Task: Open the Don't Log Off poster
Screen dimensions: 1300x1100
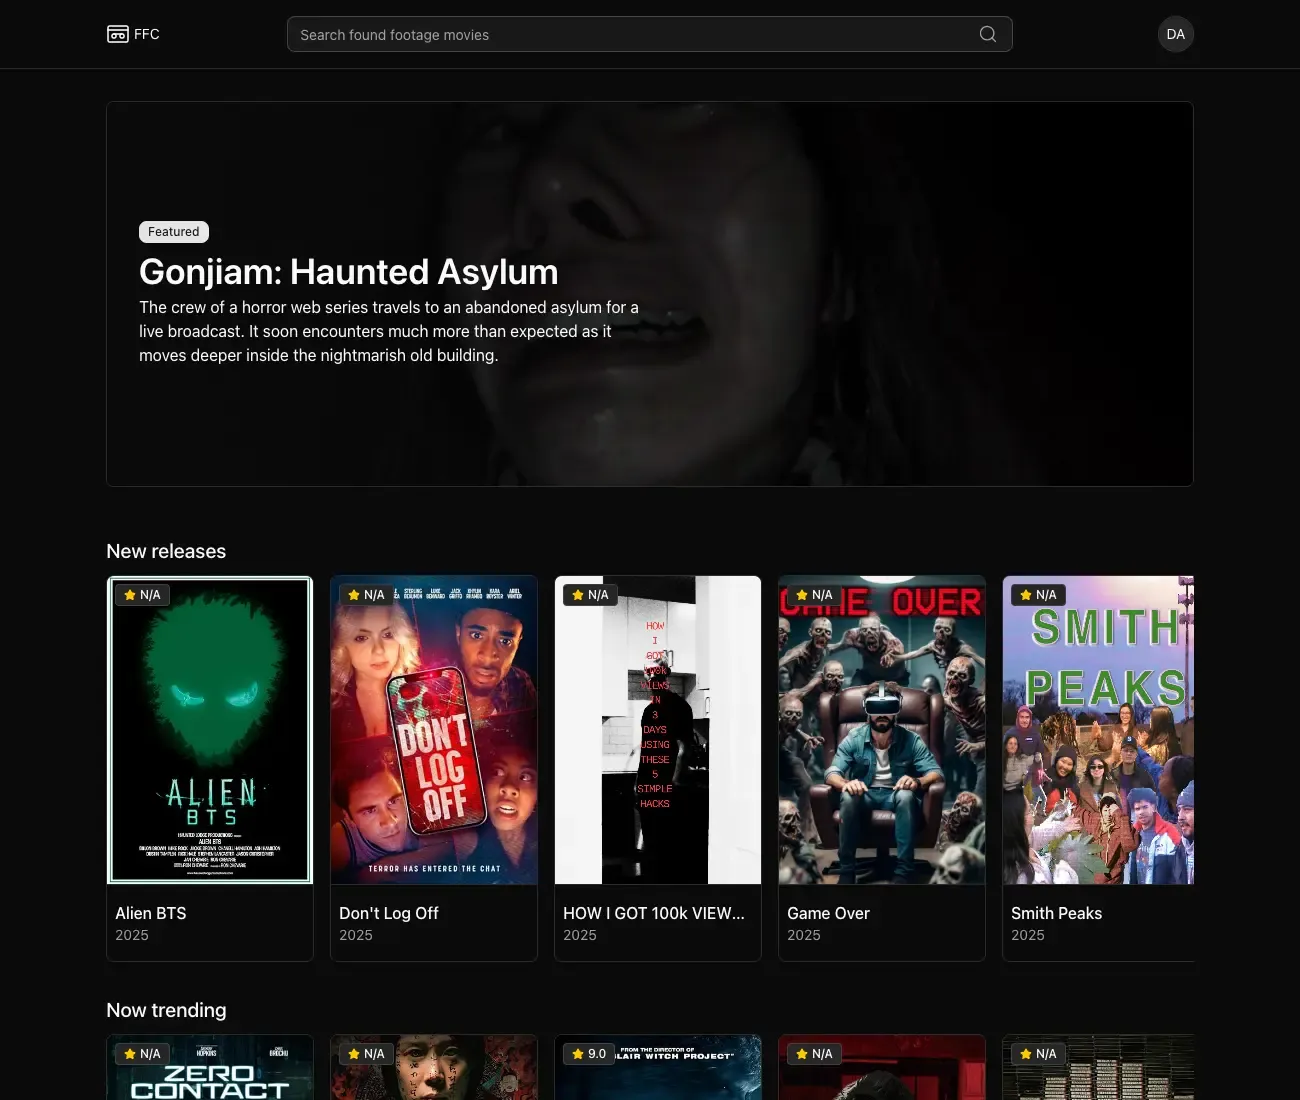Action: [434, 729]
